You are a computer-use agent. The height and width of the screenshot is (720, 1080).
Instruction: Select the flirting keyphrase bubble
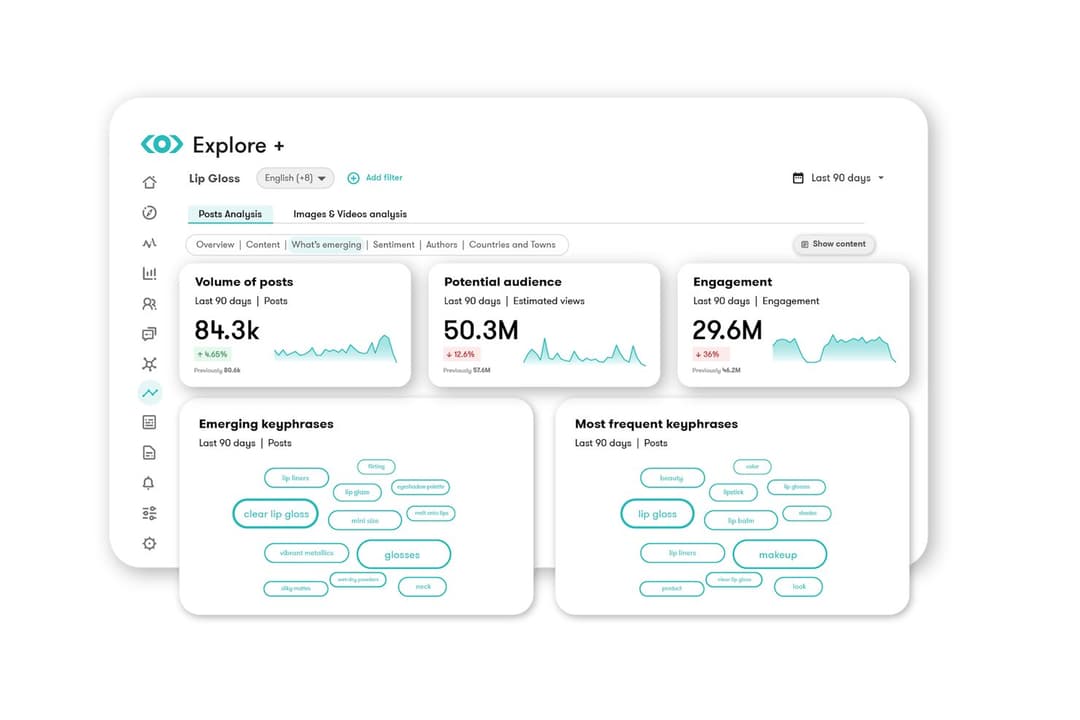pyautogui.click(x=376, y=466)
